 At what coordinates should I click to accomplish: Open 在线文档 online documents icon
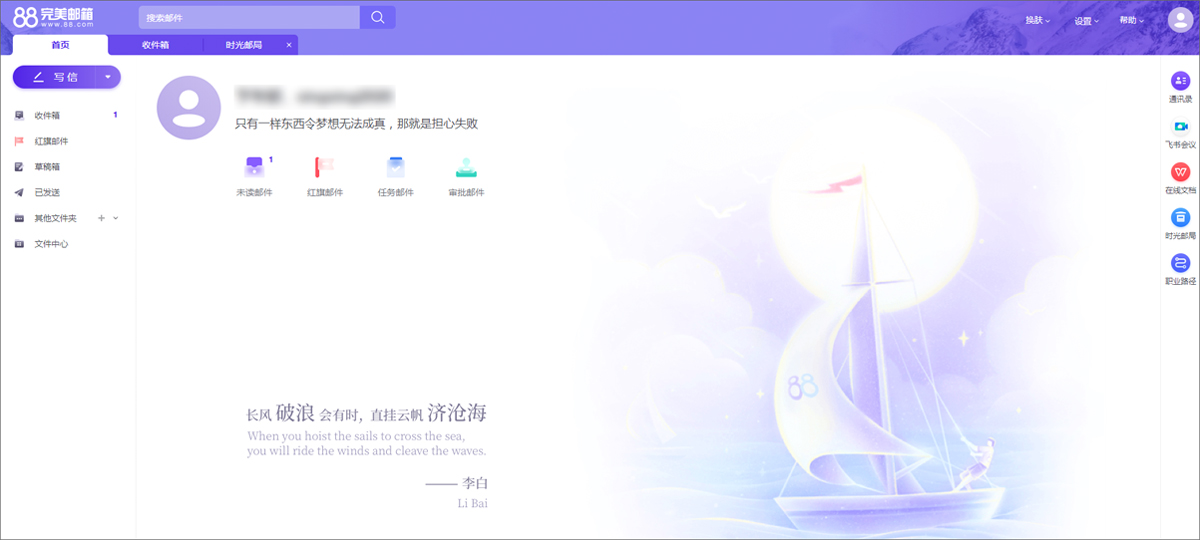click(1180, 172)
